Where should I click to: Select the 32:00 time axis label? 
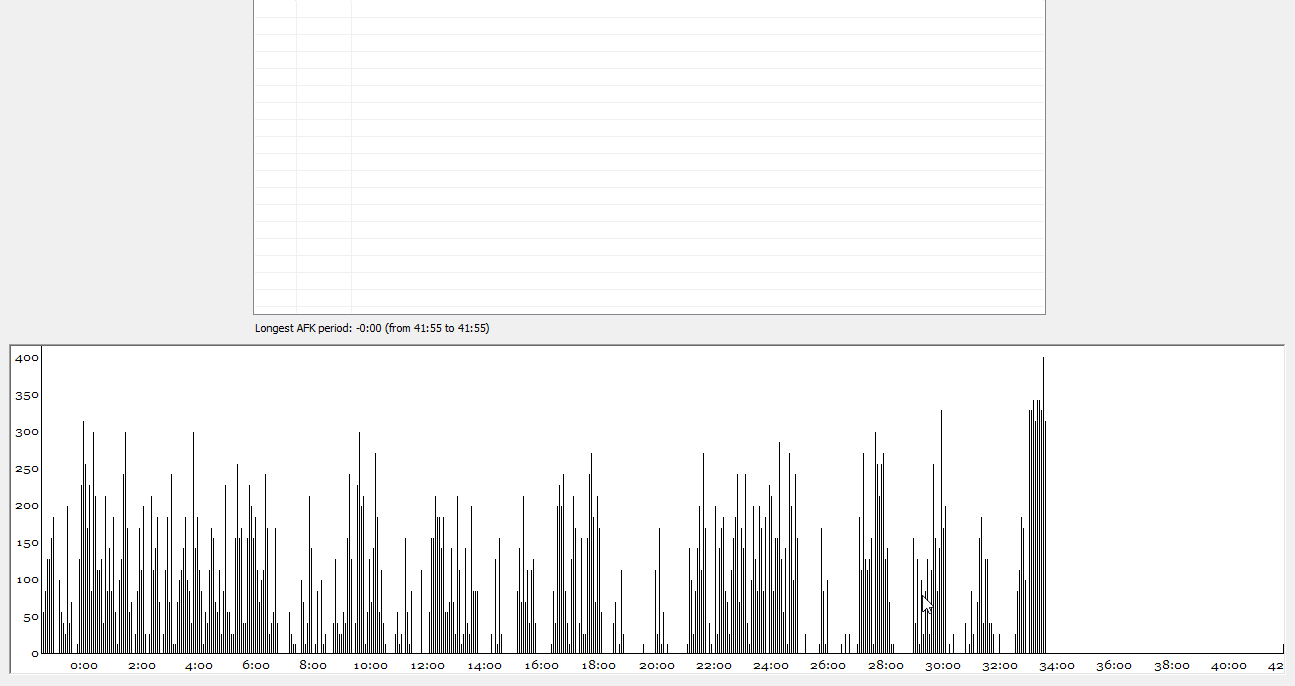[x=1000, y=666]
